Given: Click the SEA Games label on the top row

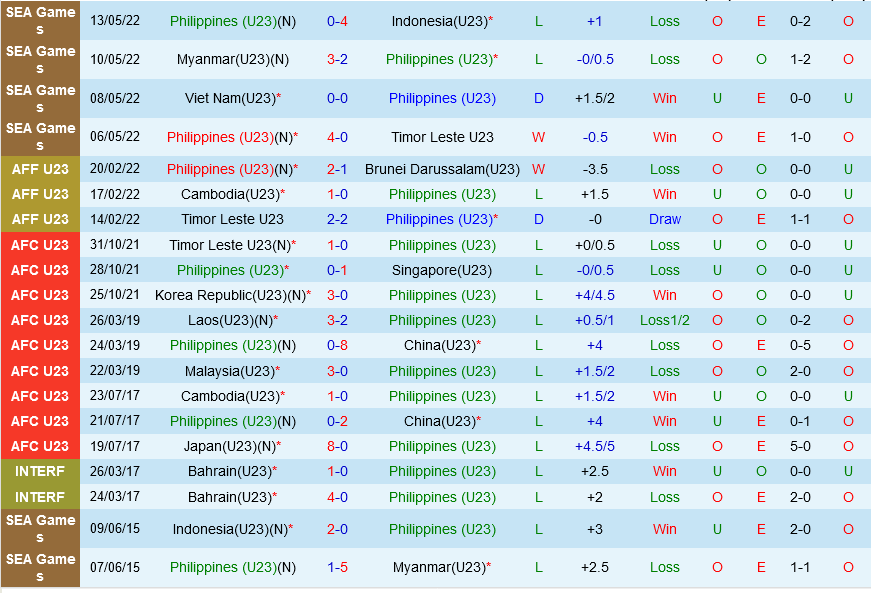Looking at the screenshot, I should pyautogui.click(x=40, y=21).
